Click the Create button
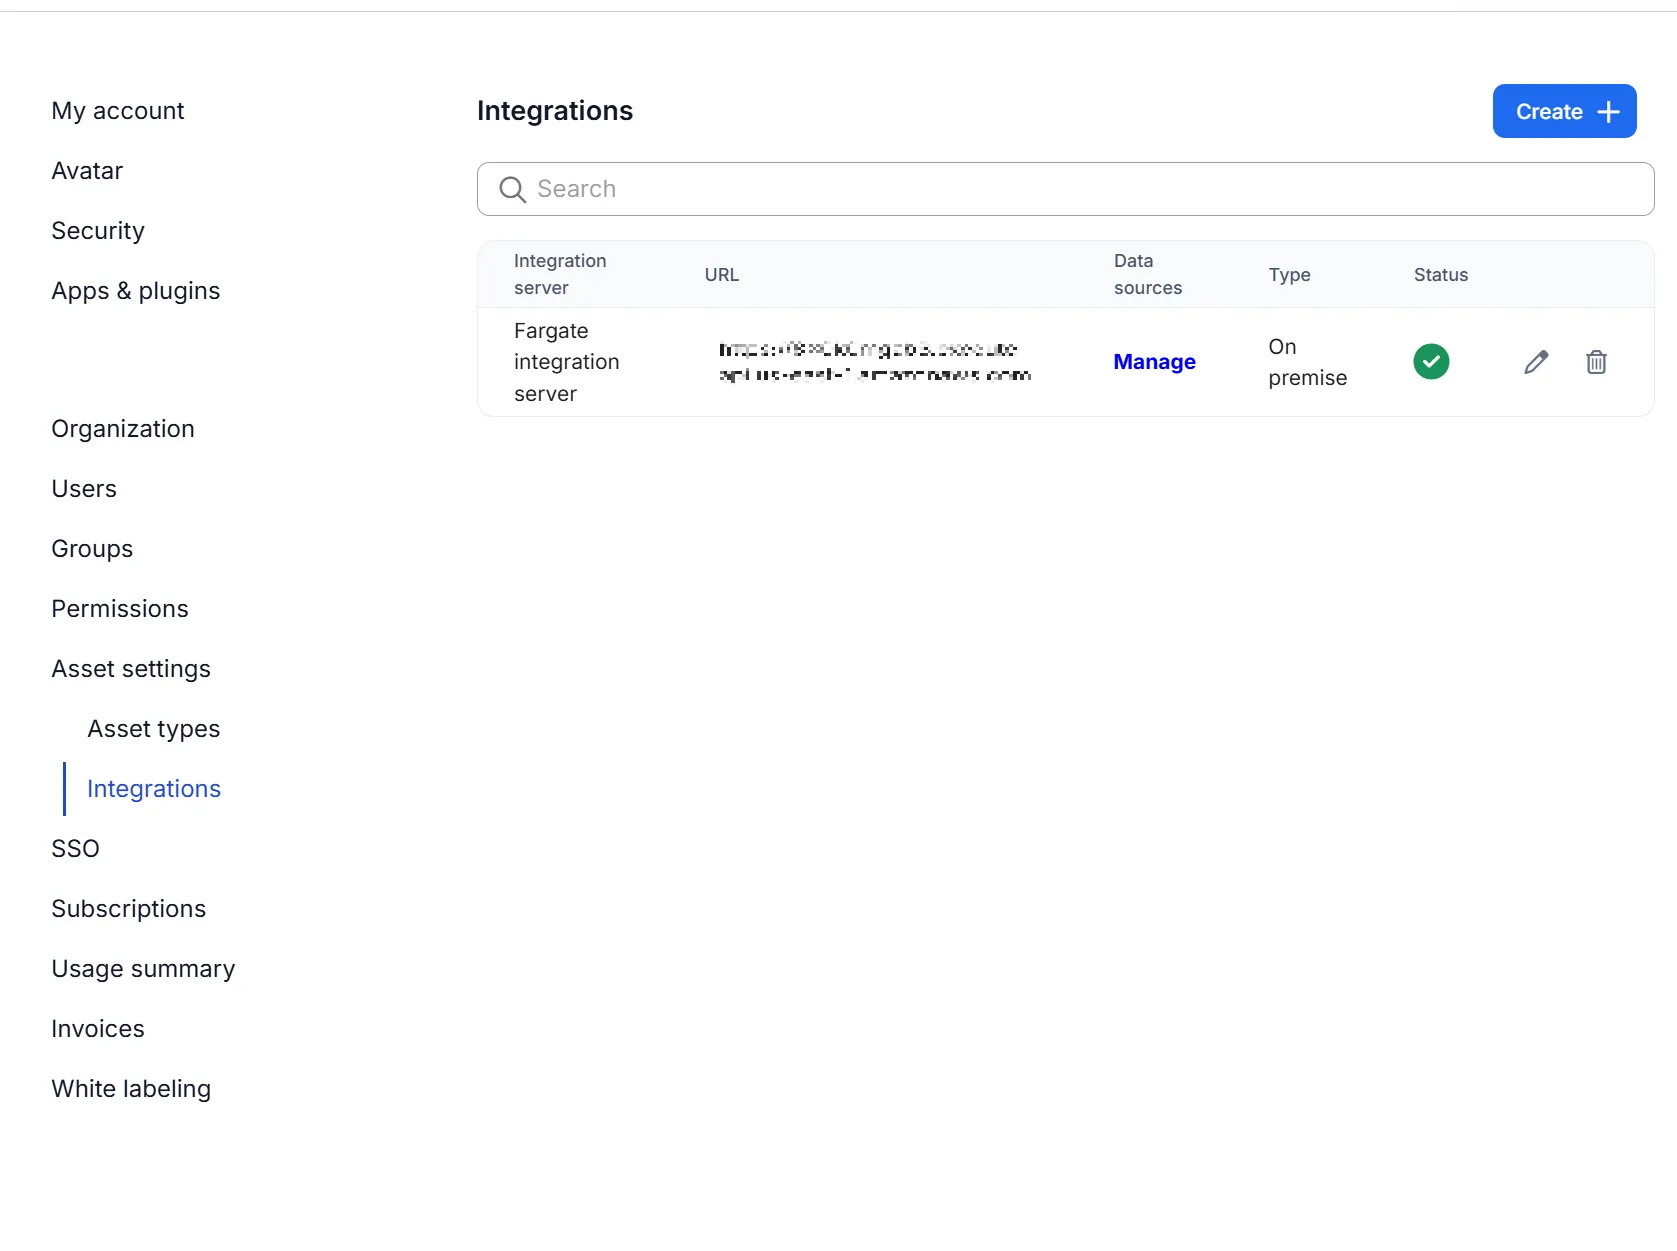 pyautogui.click(x=1564, y=111)
